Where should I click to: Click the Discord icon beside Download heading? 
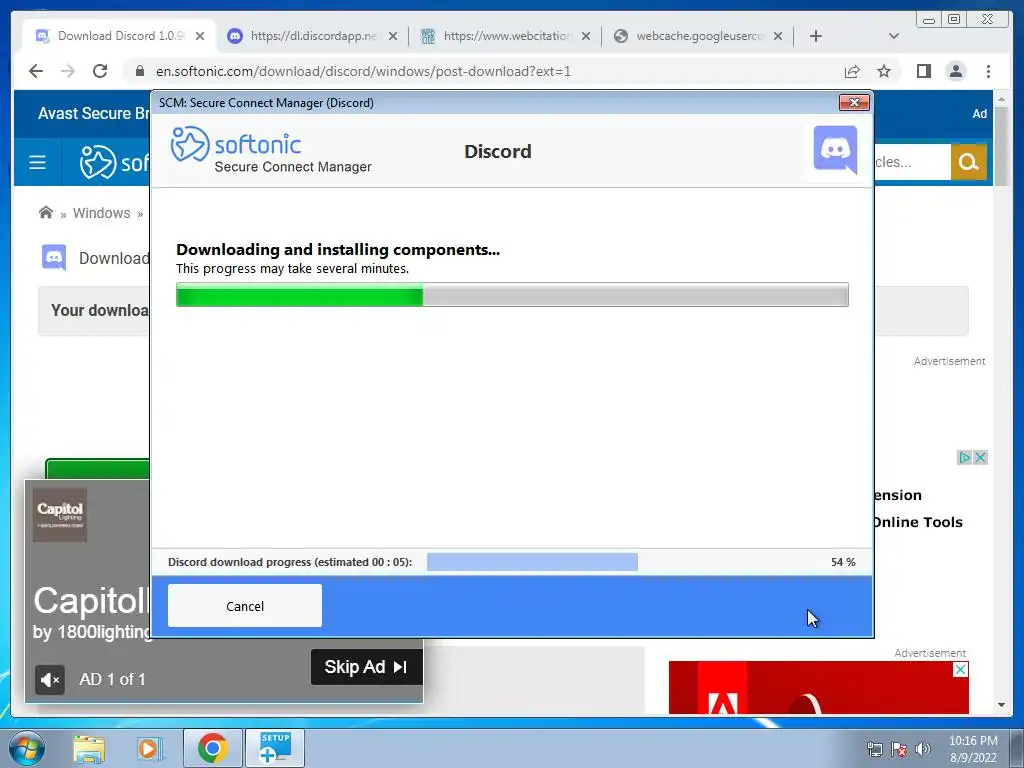click(54, 257)
